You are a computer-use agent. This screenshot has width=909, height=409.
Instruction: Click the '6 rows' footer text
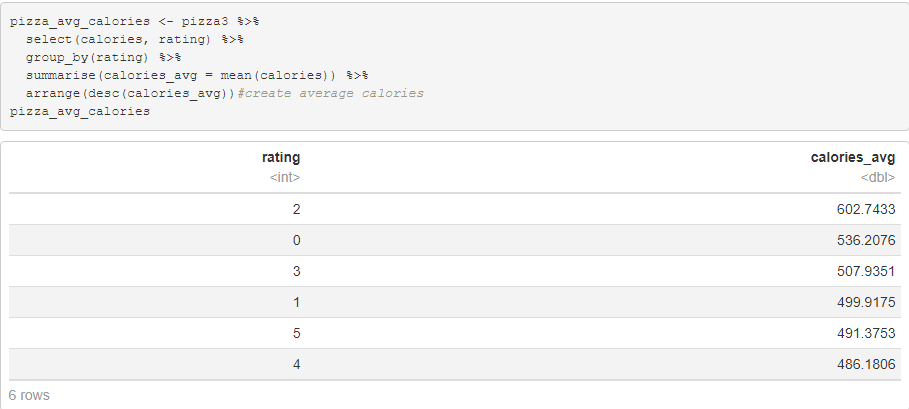[28, 395]
